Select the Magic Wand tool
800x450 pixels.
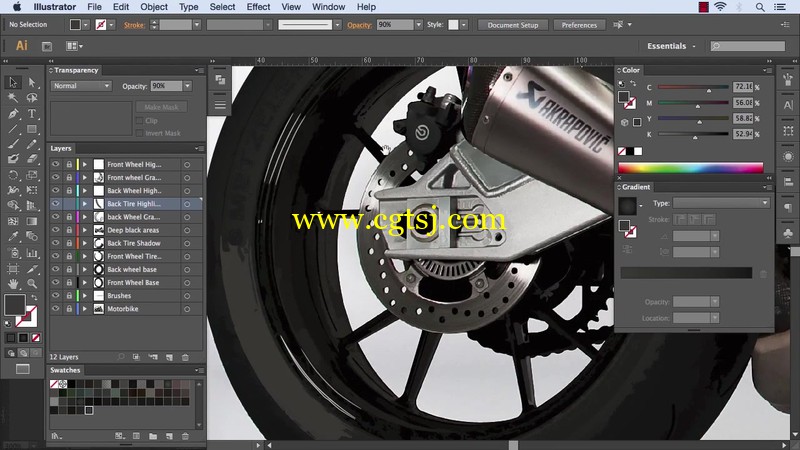pos(13,97)
